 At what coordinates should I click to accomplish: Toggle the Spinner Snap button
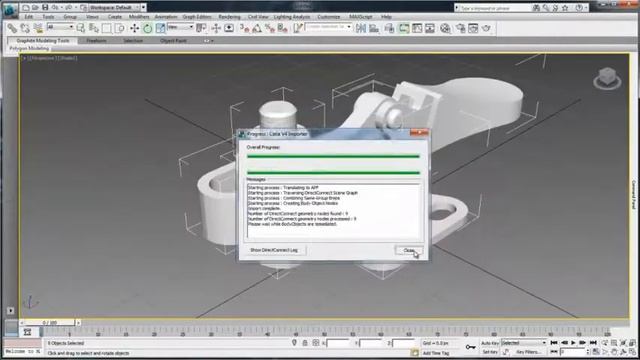[282, 28]
